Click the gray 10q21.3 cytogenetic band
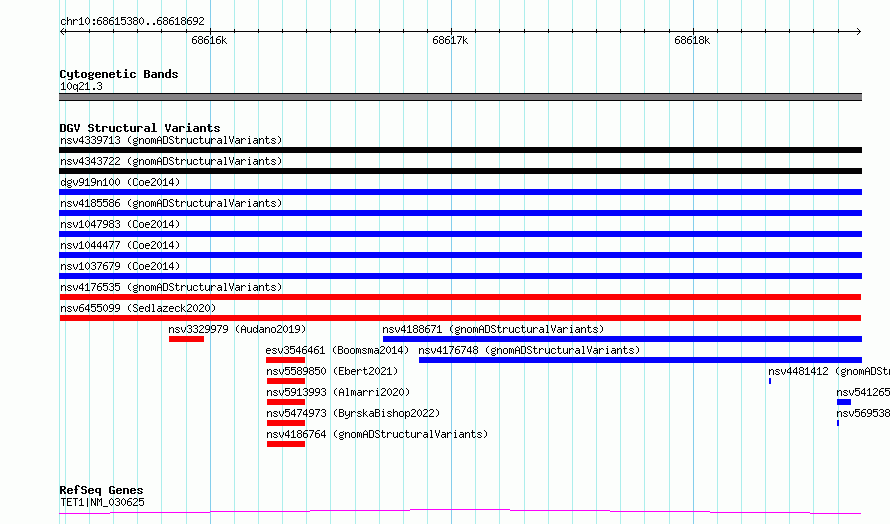This screenshot has width=890, height=524. 460,97
